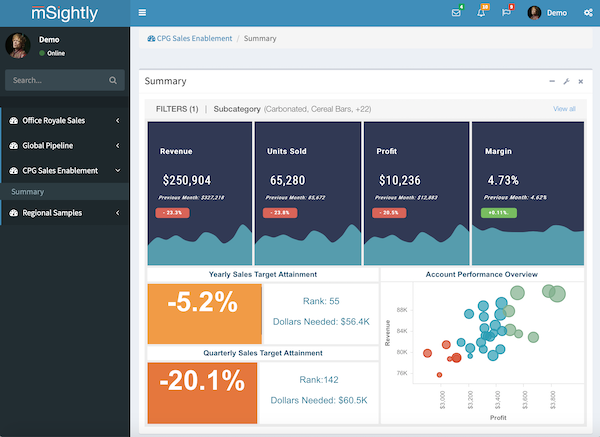Click the CPG Sales Enablement sidebar icon
Screen dimensions: 600x437
[x=13, y=171]
